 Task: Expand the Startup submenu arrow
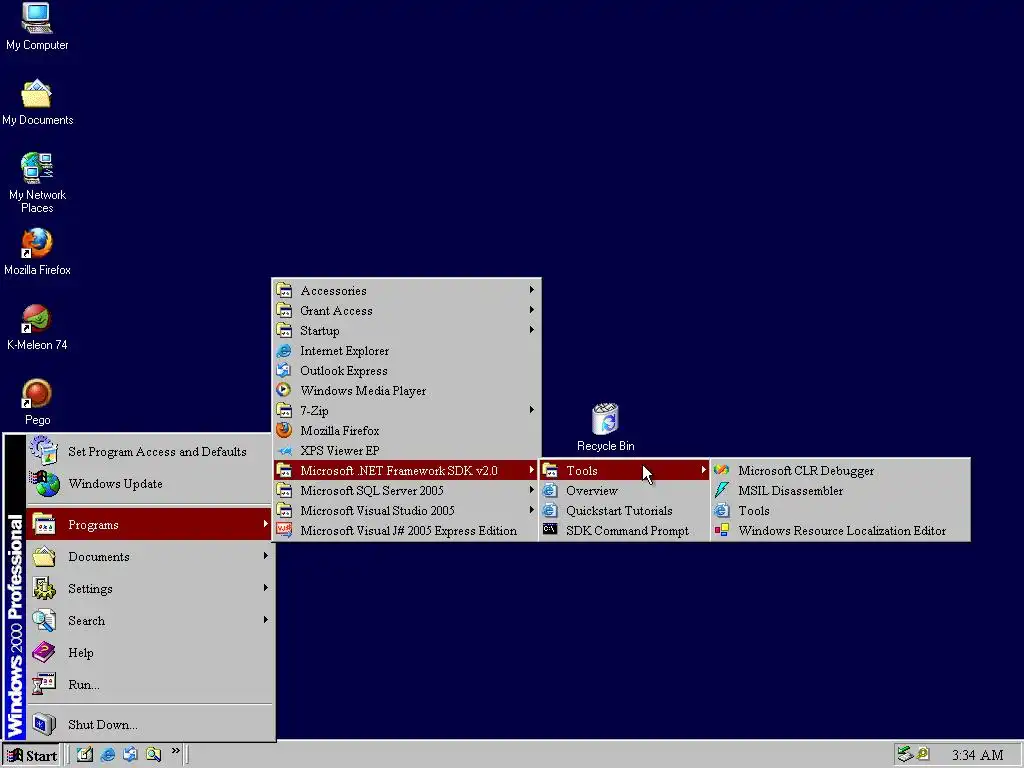(x=532, y=330)
